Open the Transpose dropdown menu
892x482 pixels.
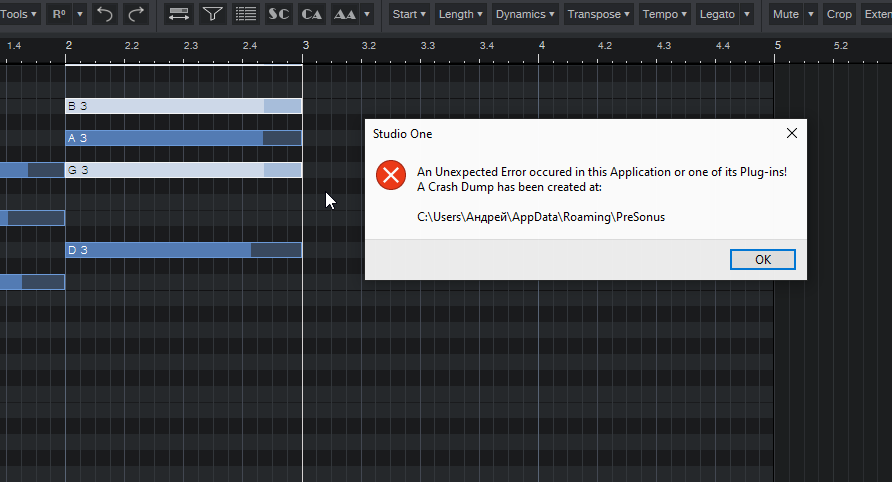click(598, 14)
